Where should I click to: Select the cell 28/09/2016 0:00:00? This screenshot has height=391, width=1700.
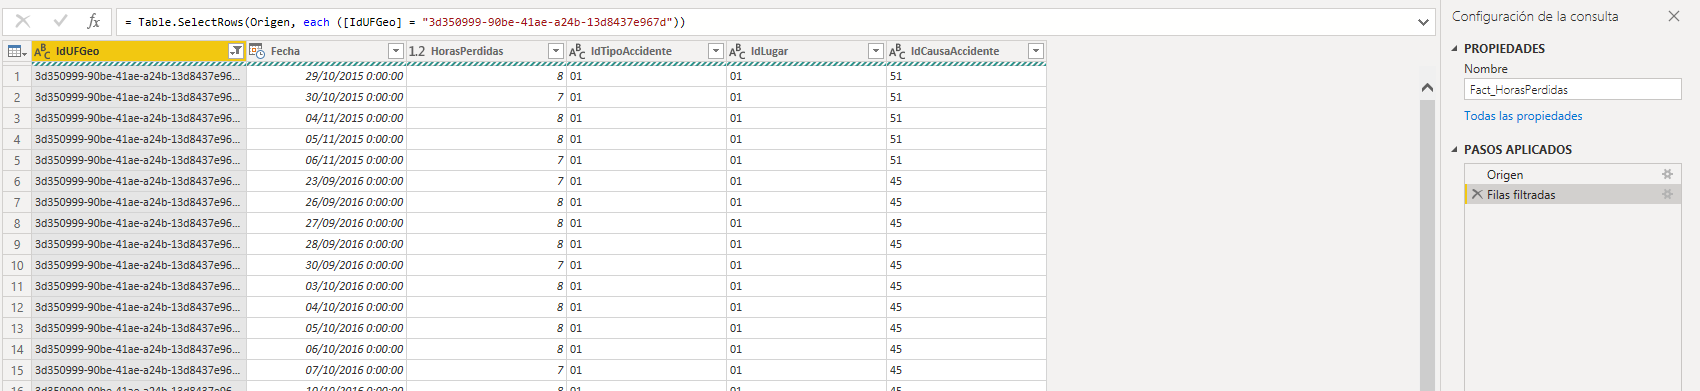pos(326,244)
